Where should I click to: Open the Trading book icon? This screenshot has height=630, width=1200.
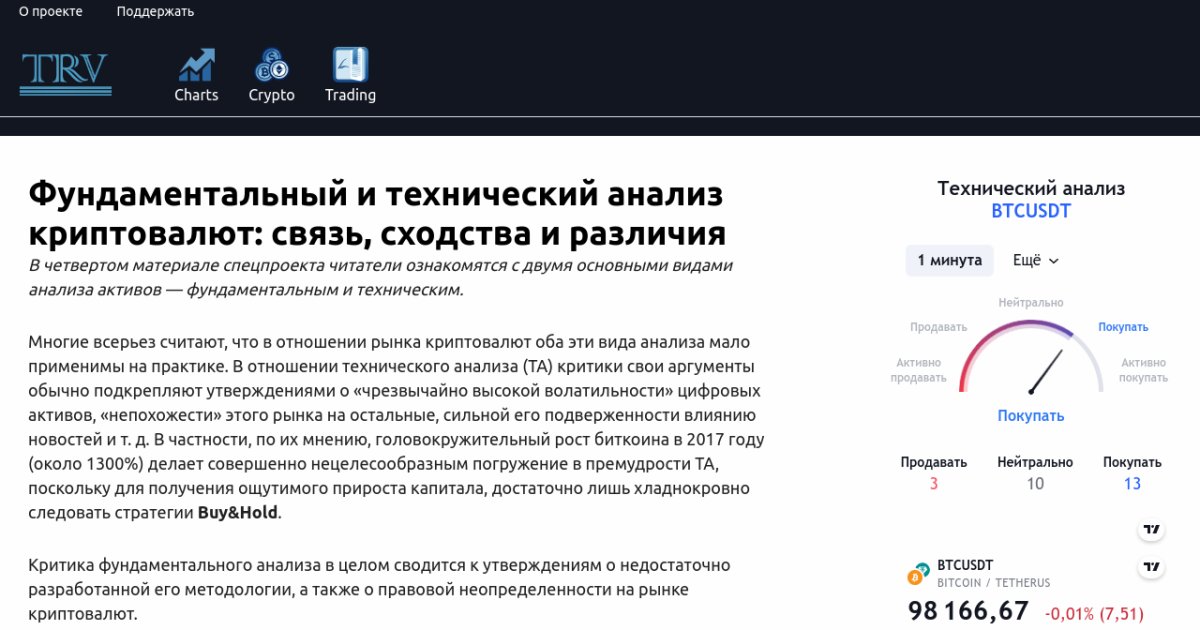[350, 66]
